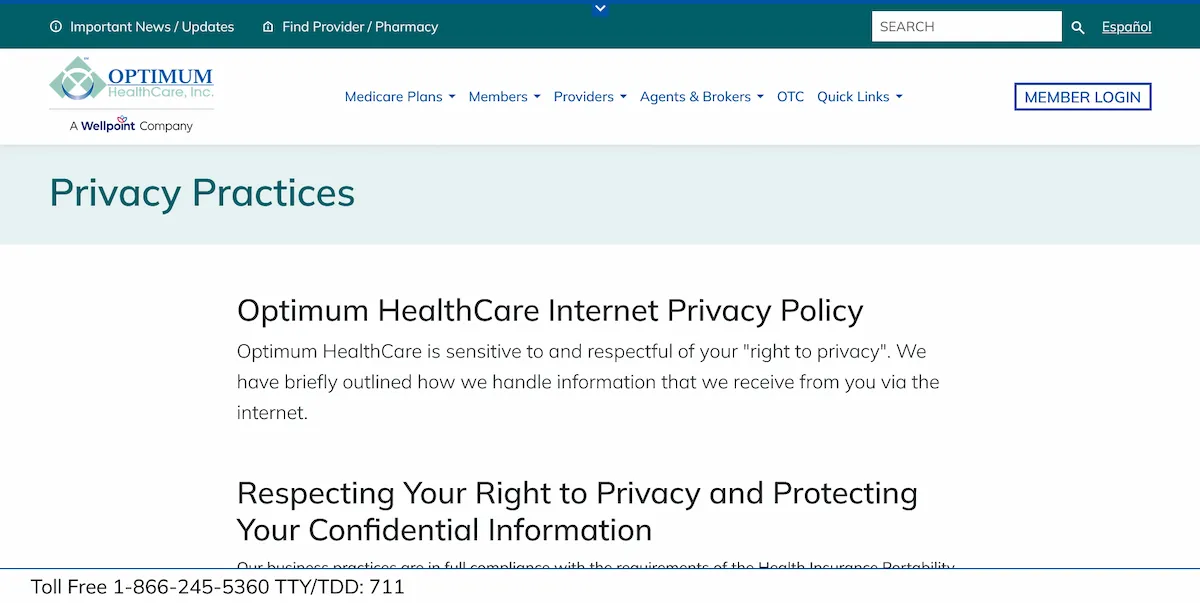Click the Find Provider home icon
The width and height of the screenshot is (1200, 603).
[x=268, y=27]
